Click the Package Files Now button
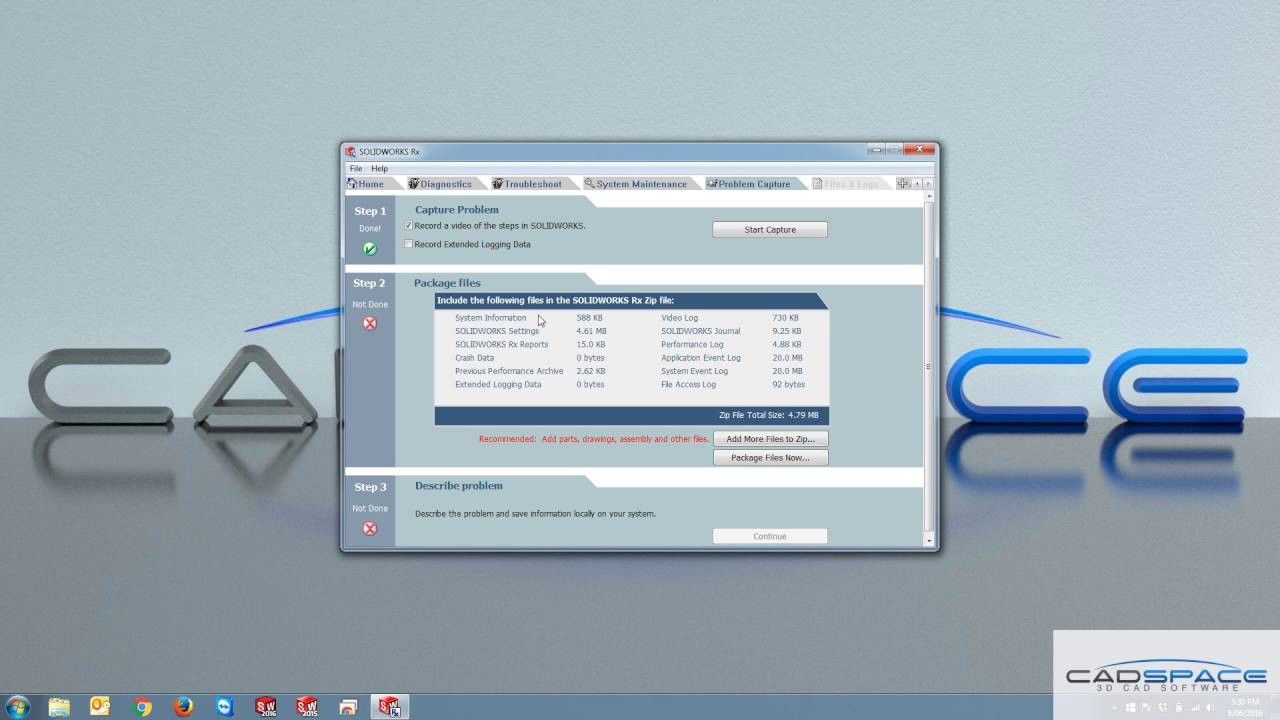 [x=771, y=458]
